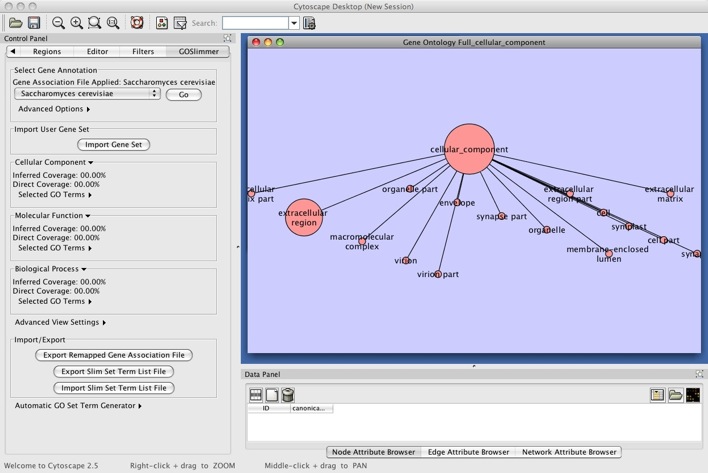The width and height of the screenshot is (708, 473).
Task: Expand Automatic GO Set Term Generator
Action: point(78,406)
